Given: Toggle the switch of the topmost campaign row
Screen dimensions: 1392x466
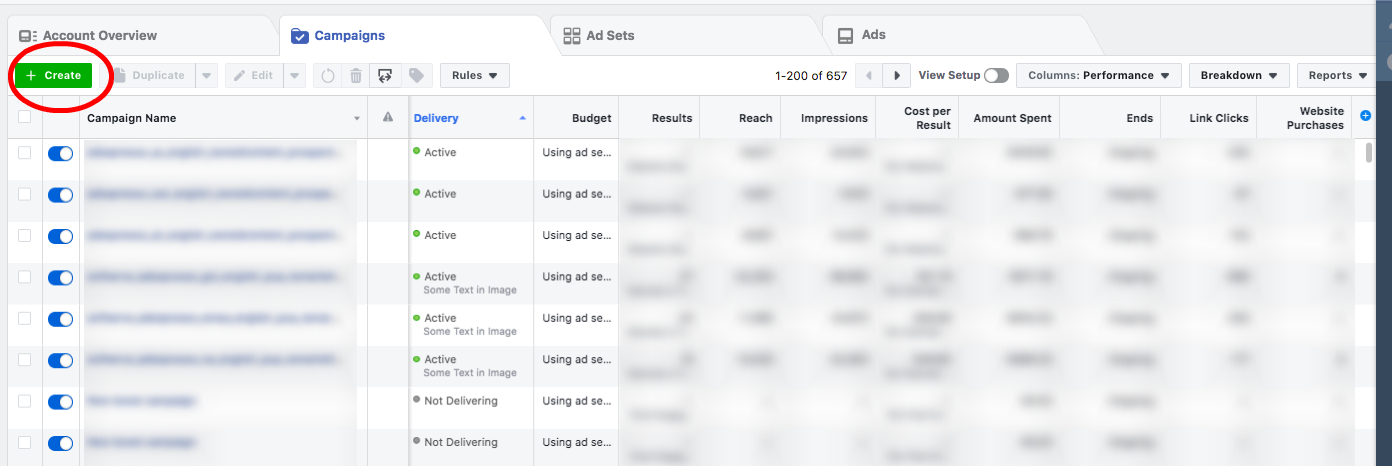Looking at the screenshot, I should pyautogui.click(x=60, y=153).
